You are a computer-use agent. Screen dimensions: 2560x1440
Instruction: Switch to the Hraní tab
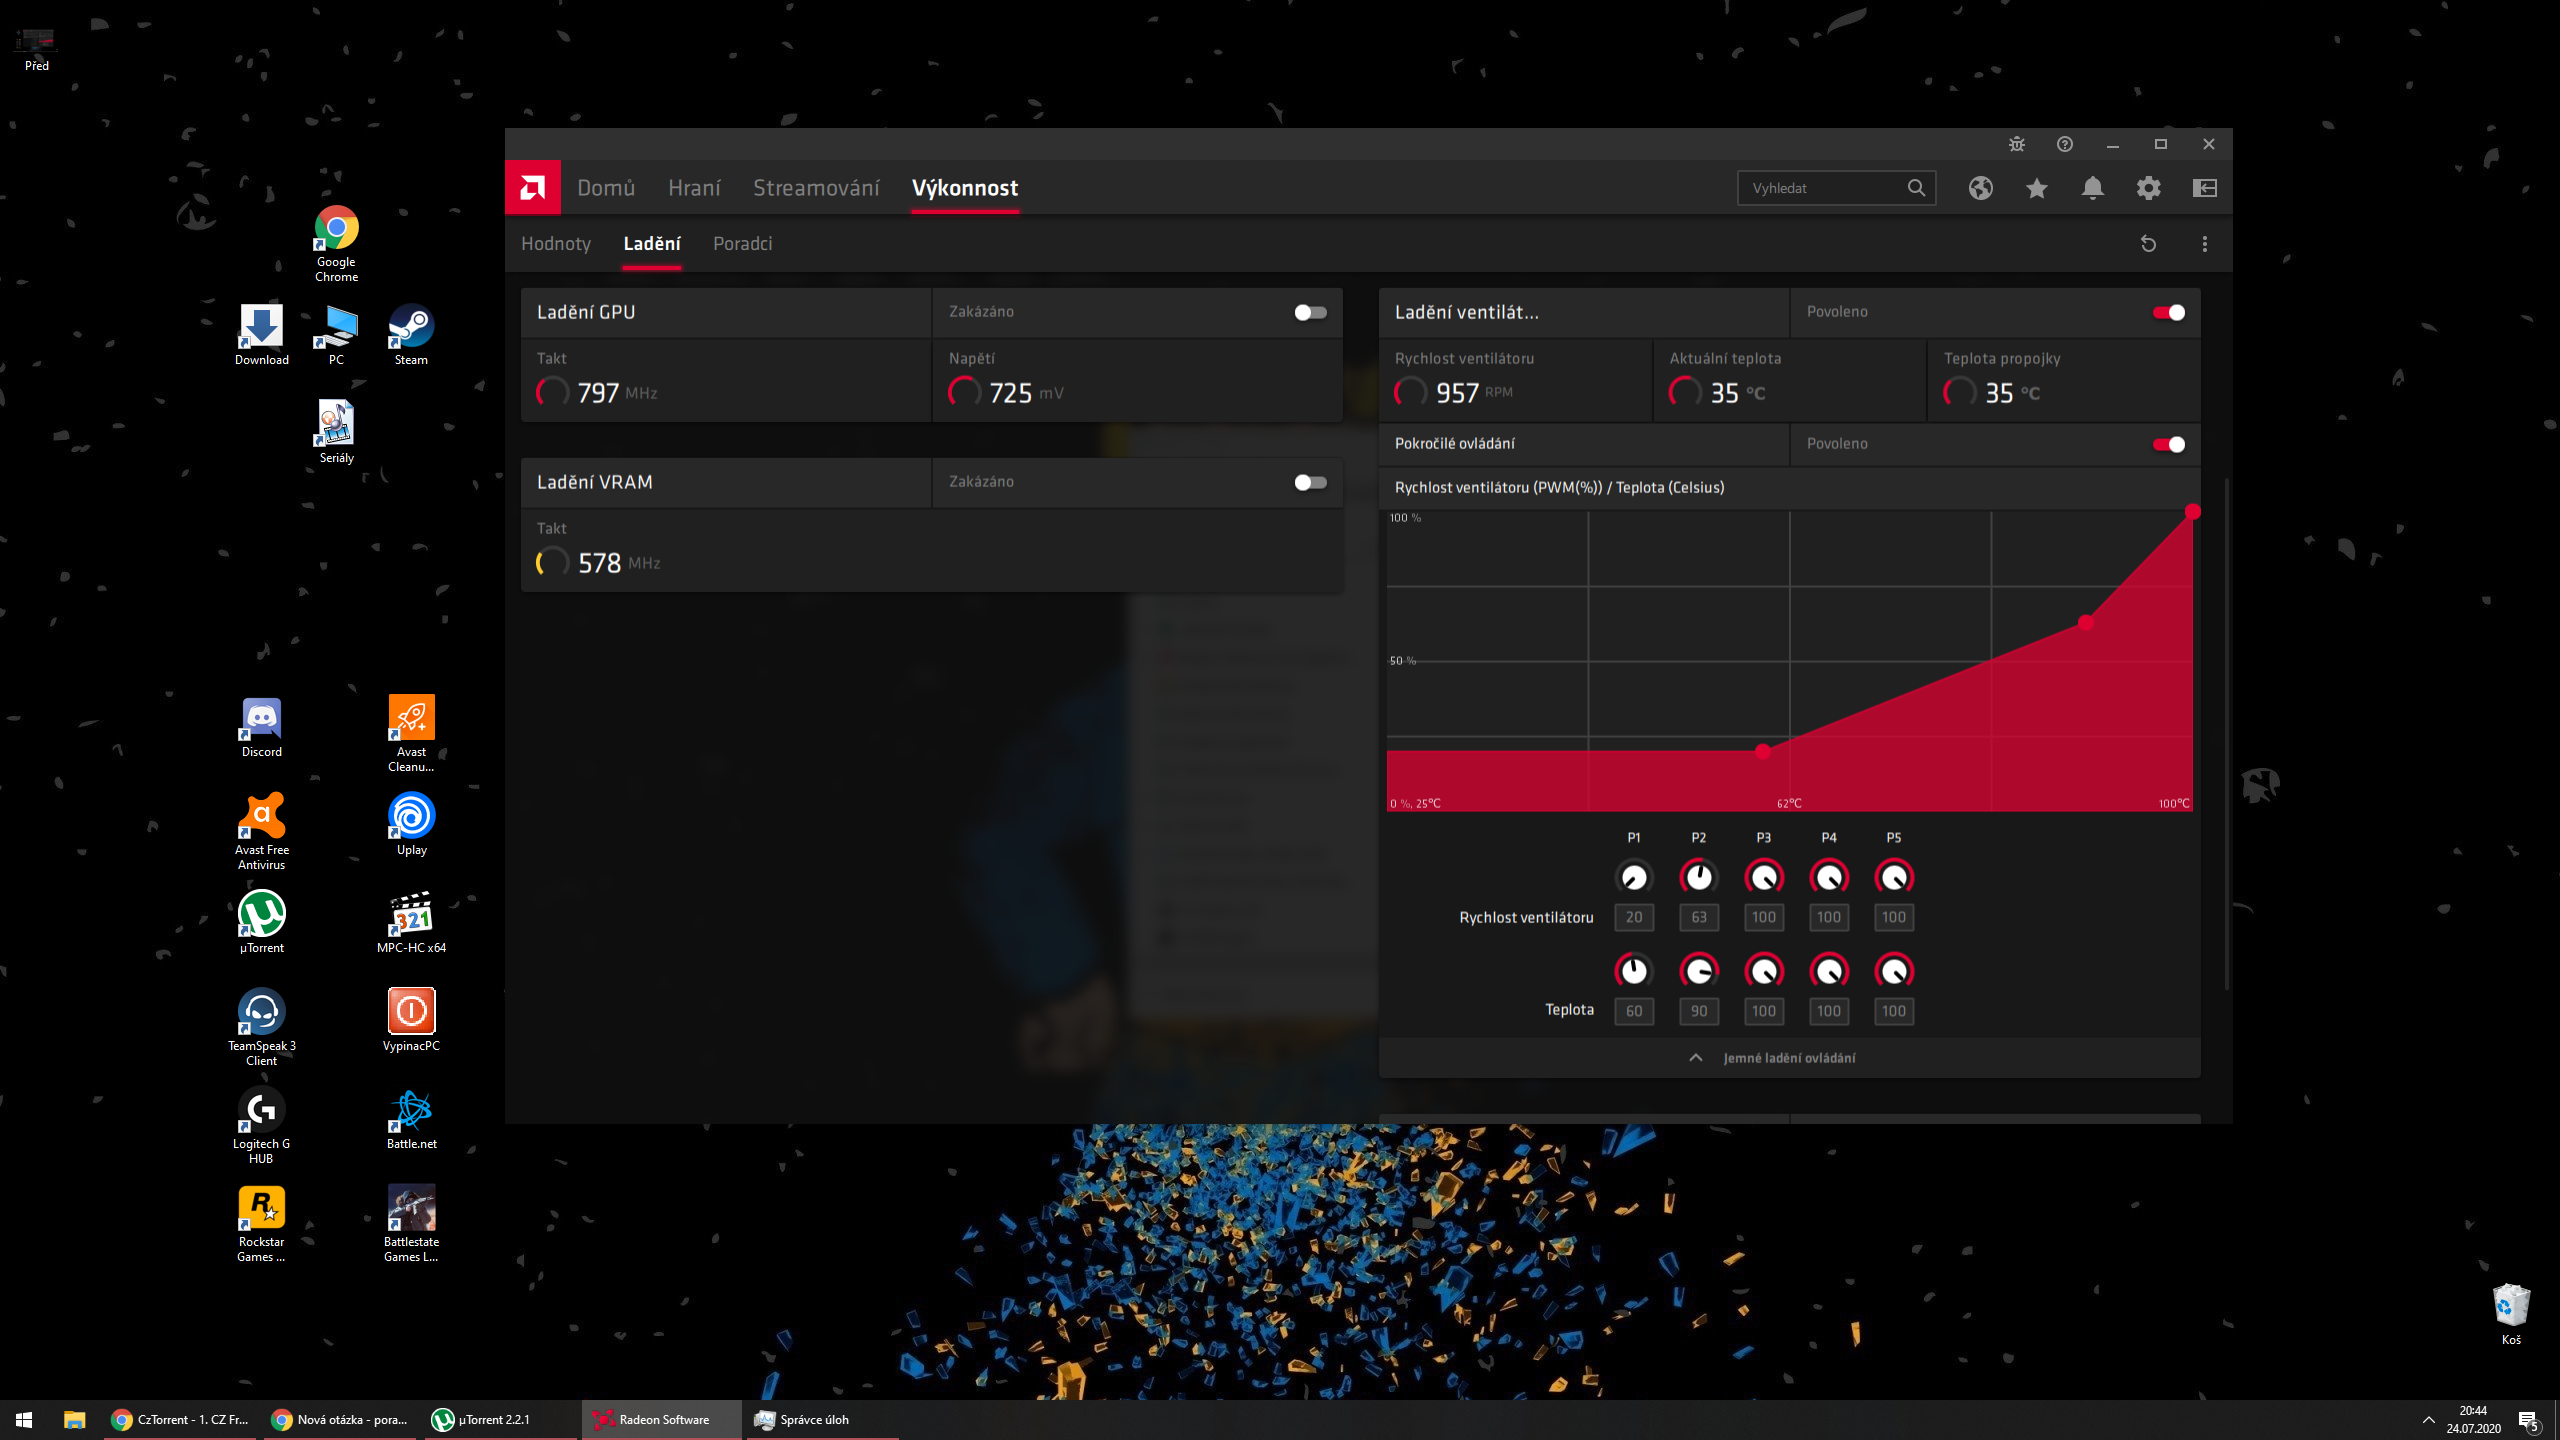tap(694, 188)
